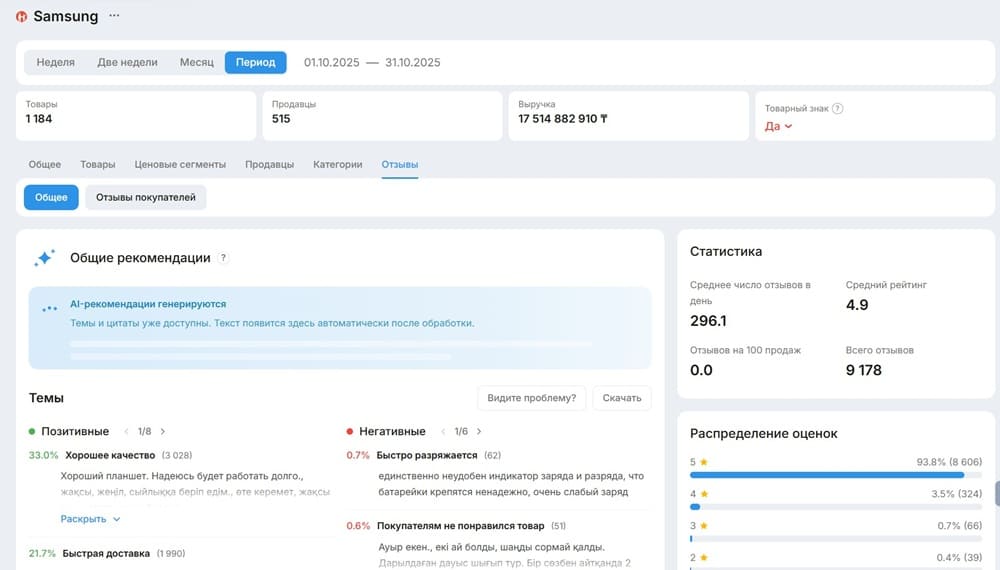1000x570 pixels.
Task: Open the Товарный знак Да dropdown
Action: [778, 126]
